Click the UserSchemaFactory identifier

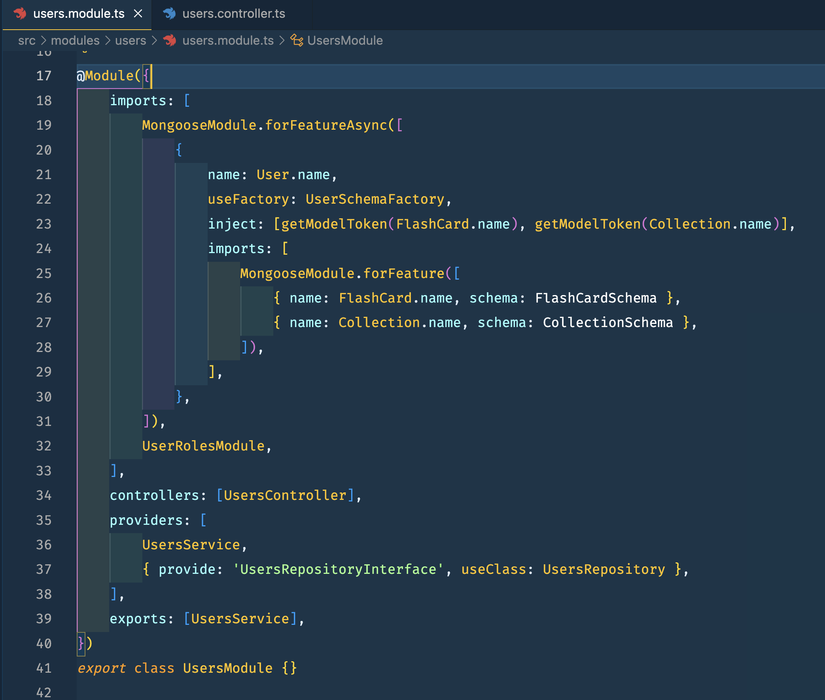click(375, 199)
